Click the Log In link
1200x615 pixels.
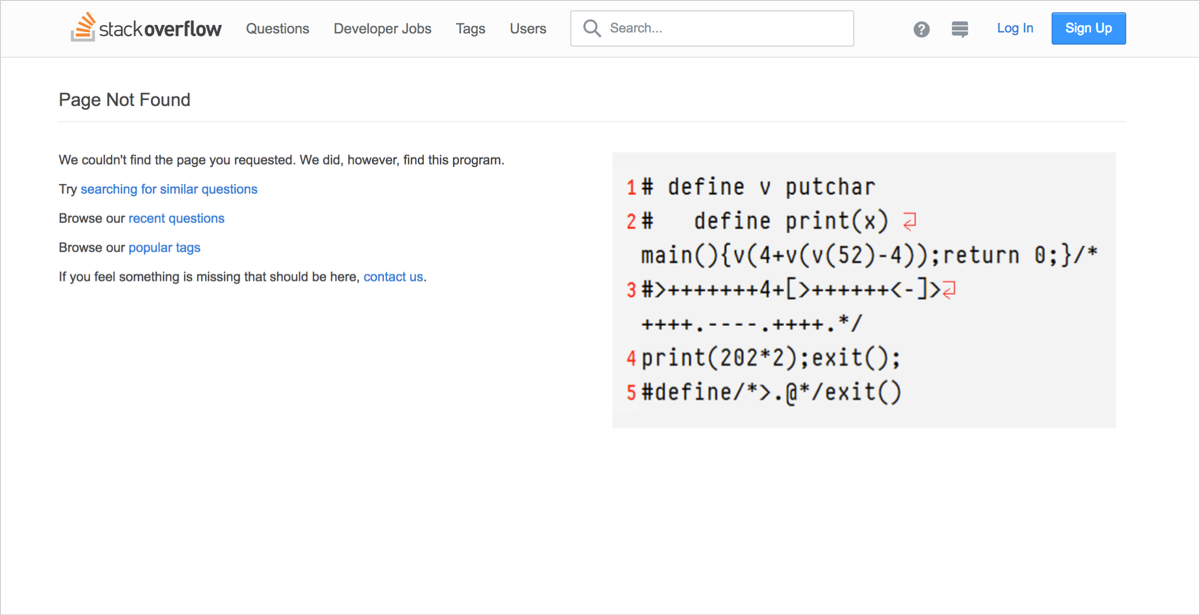(1015, 28)
